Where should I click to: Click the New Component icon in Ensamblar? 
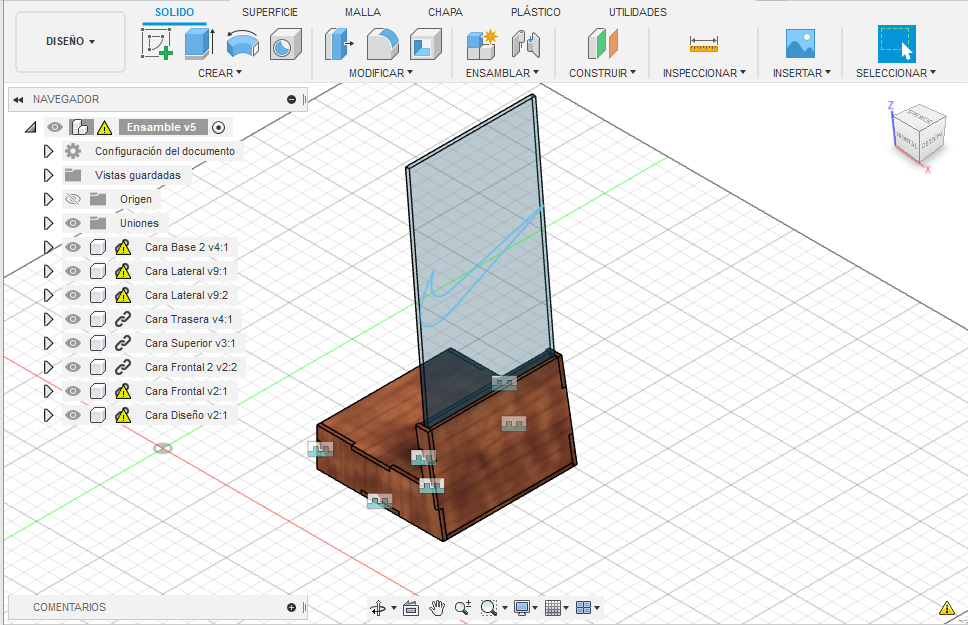pyautogui.click(x=481, y=44)
